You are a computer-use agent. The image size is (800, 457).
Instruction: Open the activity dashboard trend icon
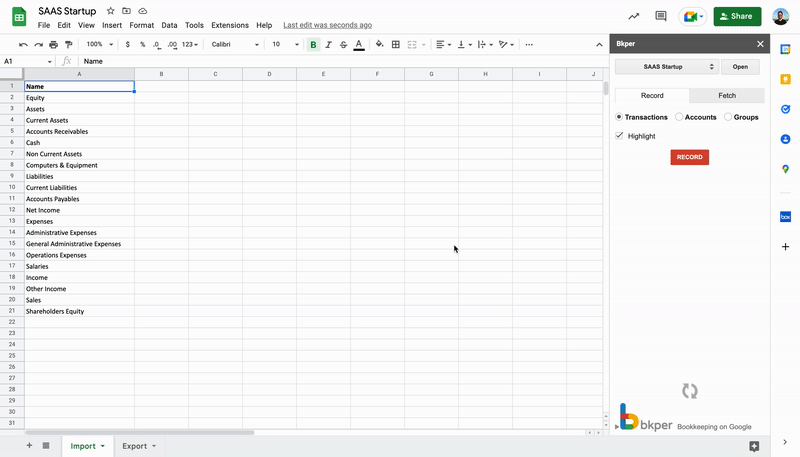point(634,16)
